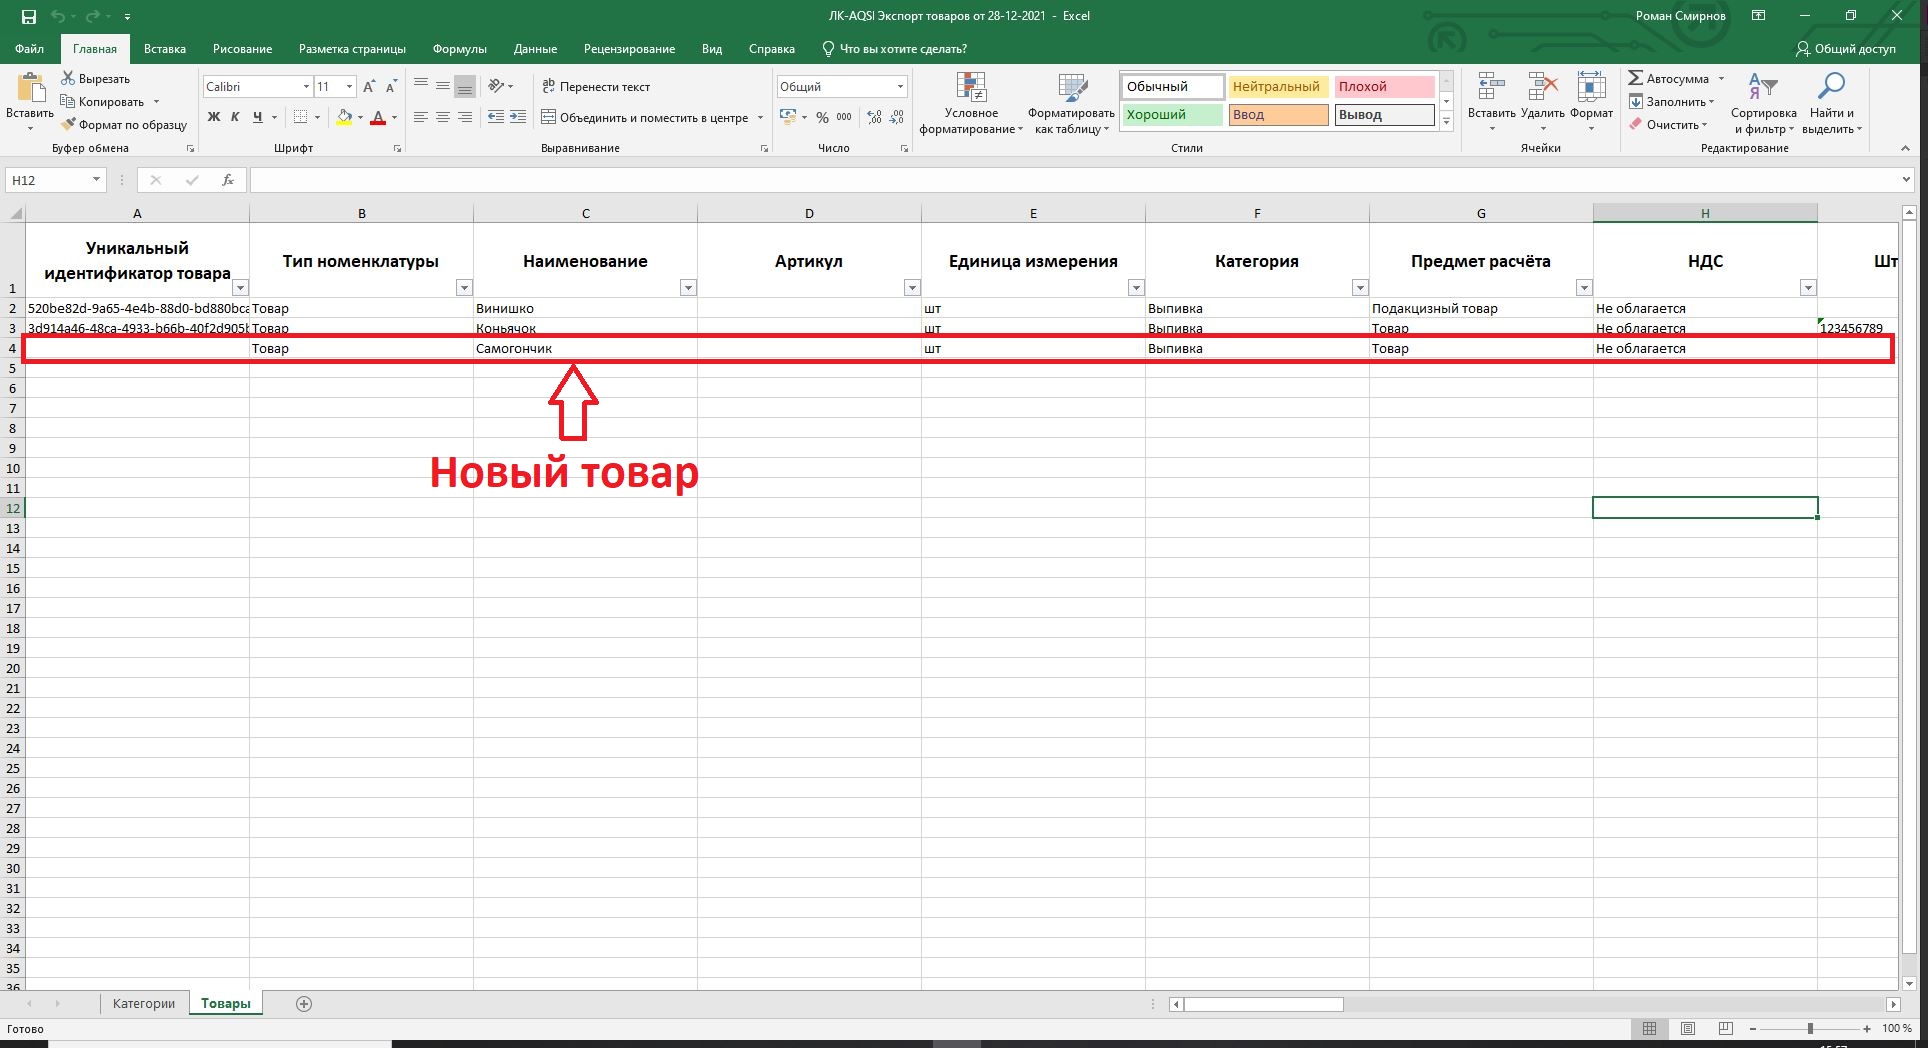Screen dimensions: 1928x1048
Task: Open the filter dropdown for Наименование column
Action: click(688, 288)
